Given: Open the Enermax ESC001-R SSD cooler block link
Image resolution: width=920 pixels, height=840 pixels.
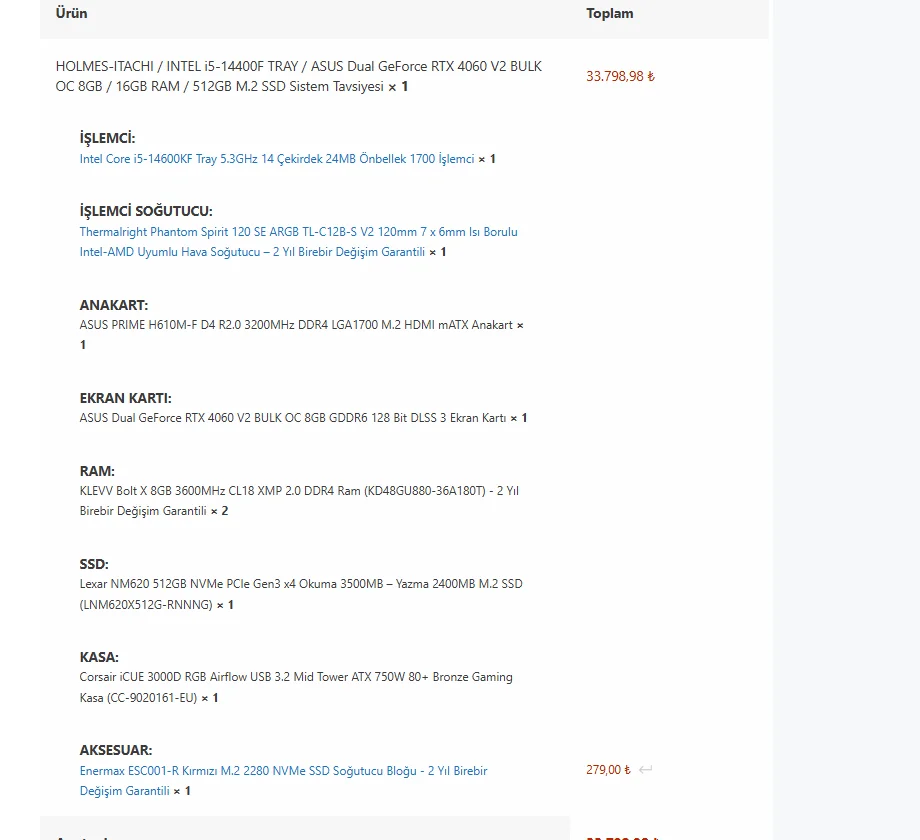Looking at the screenshot, I should [x=283, y=781].
